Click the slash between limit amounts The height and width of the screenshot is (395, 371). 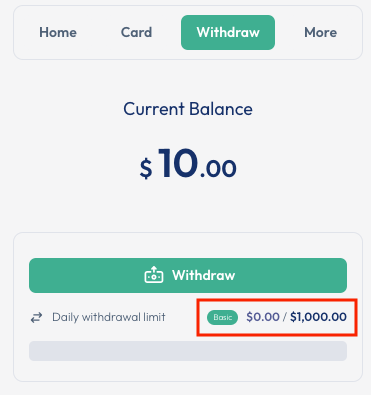[x=285, y=317]
